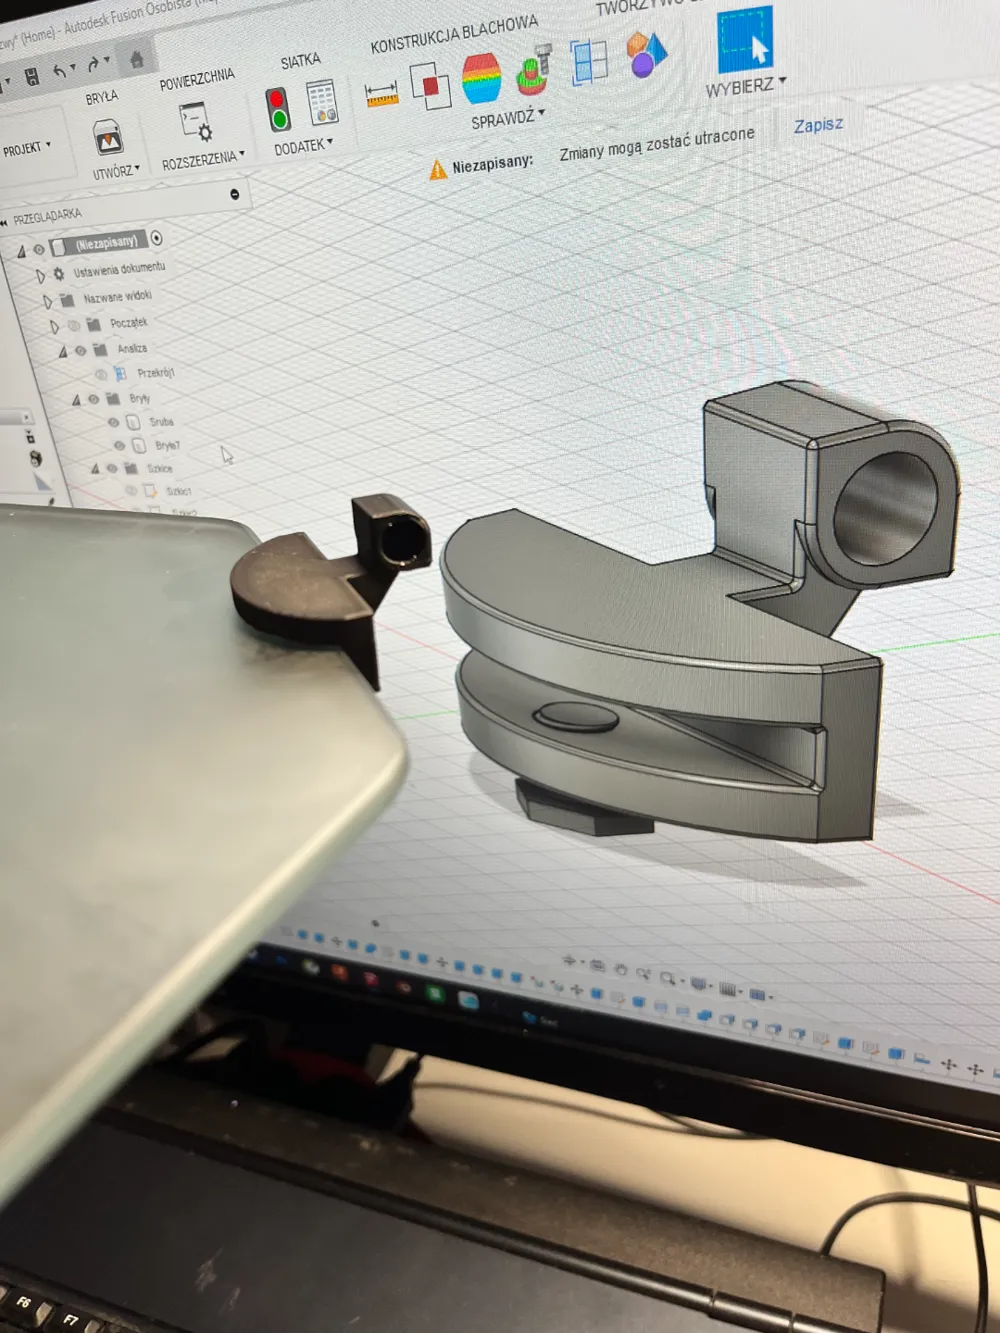Open the WYBIERZ dropdown menu
The image size is (1000, 1333).
pos(746,87)
